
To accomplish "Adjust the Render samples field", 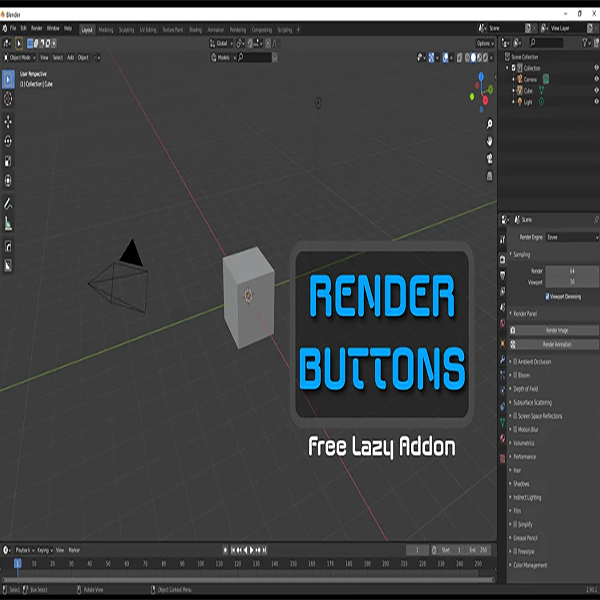I will (572, 271).
